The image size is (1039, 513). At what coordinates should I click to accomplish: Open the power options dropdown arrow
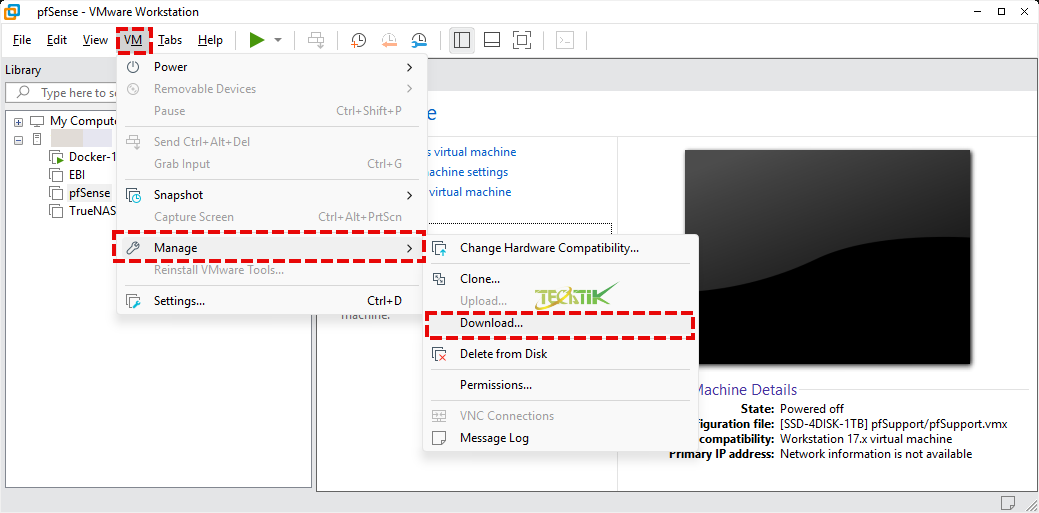(x=278, y=40)
